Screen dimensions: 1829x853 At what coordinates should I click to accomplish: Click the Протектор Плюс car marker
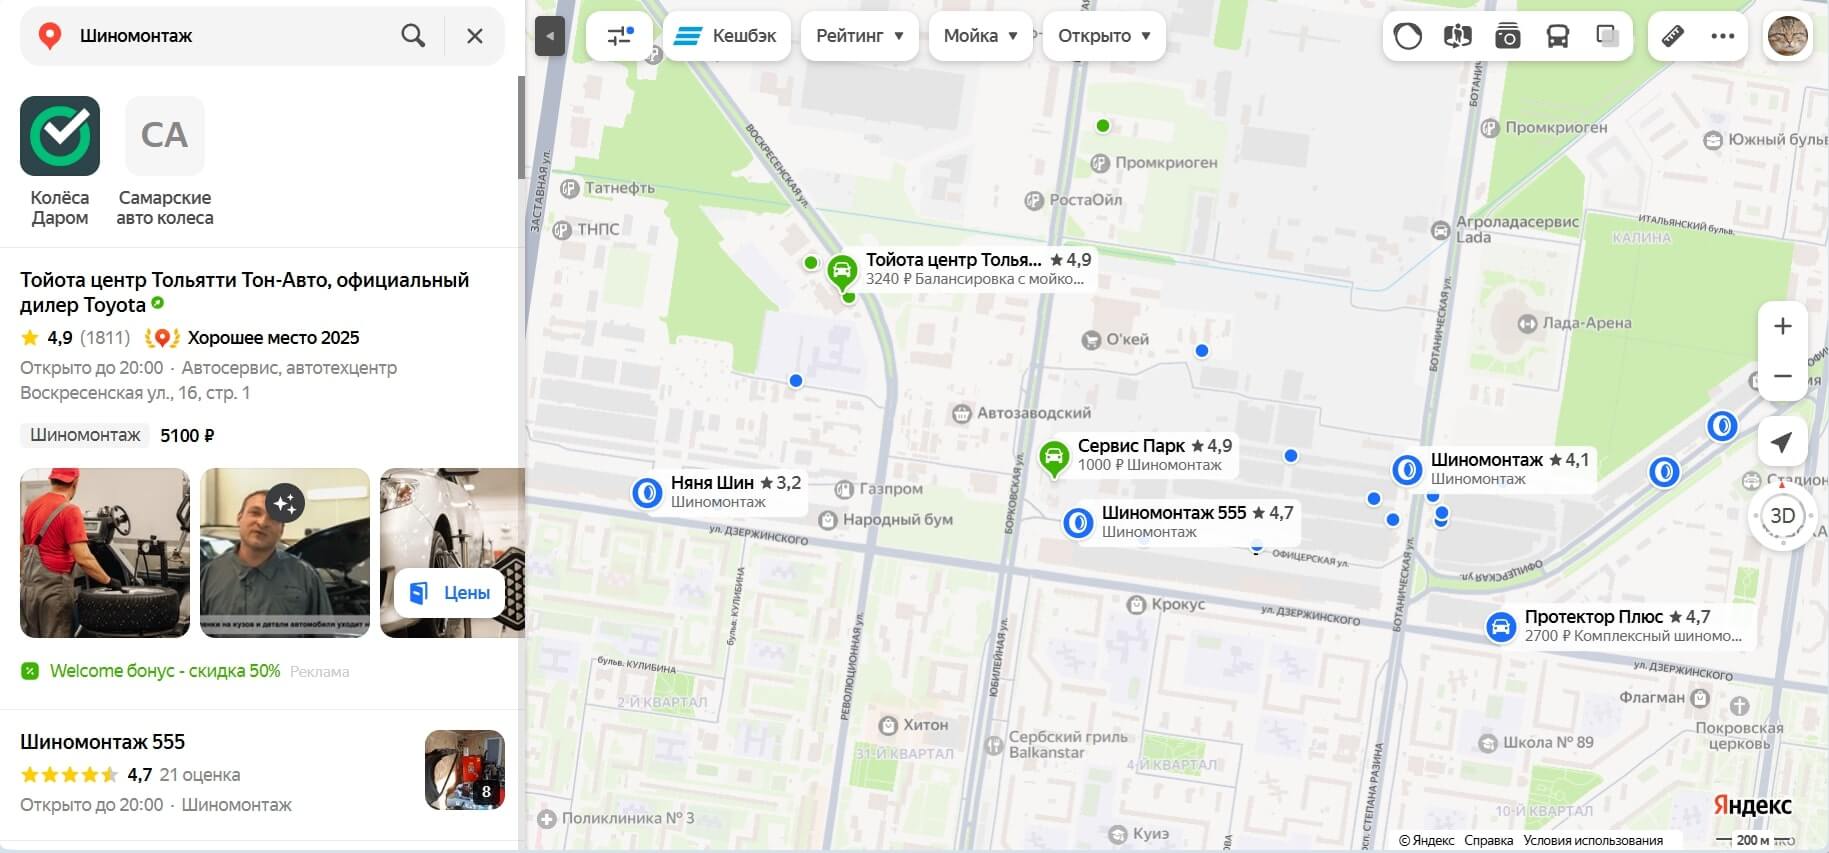click(x=1500, y=626)
